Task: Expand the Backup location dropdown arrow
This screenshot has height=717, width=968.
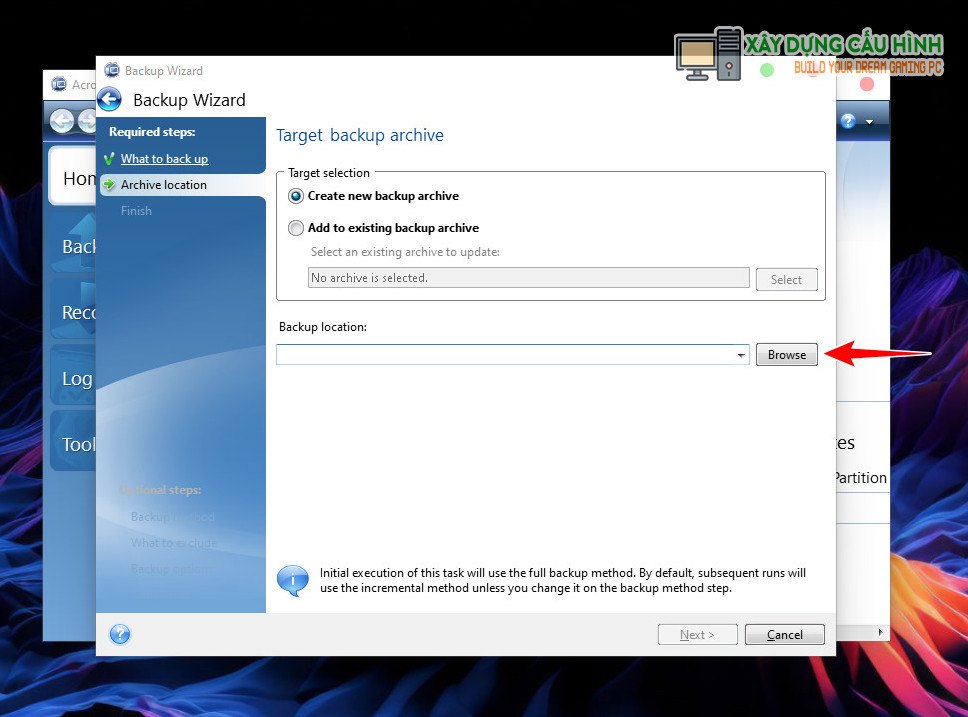Action: (x=740, y=355)
